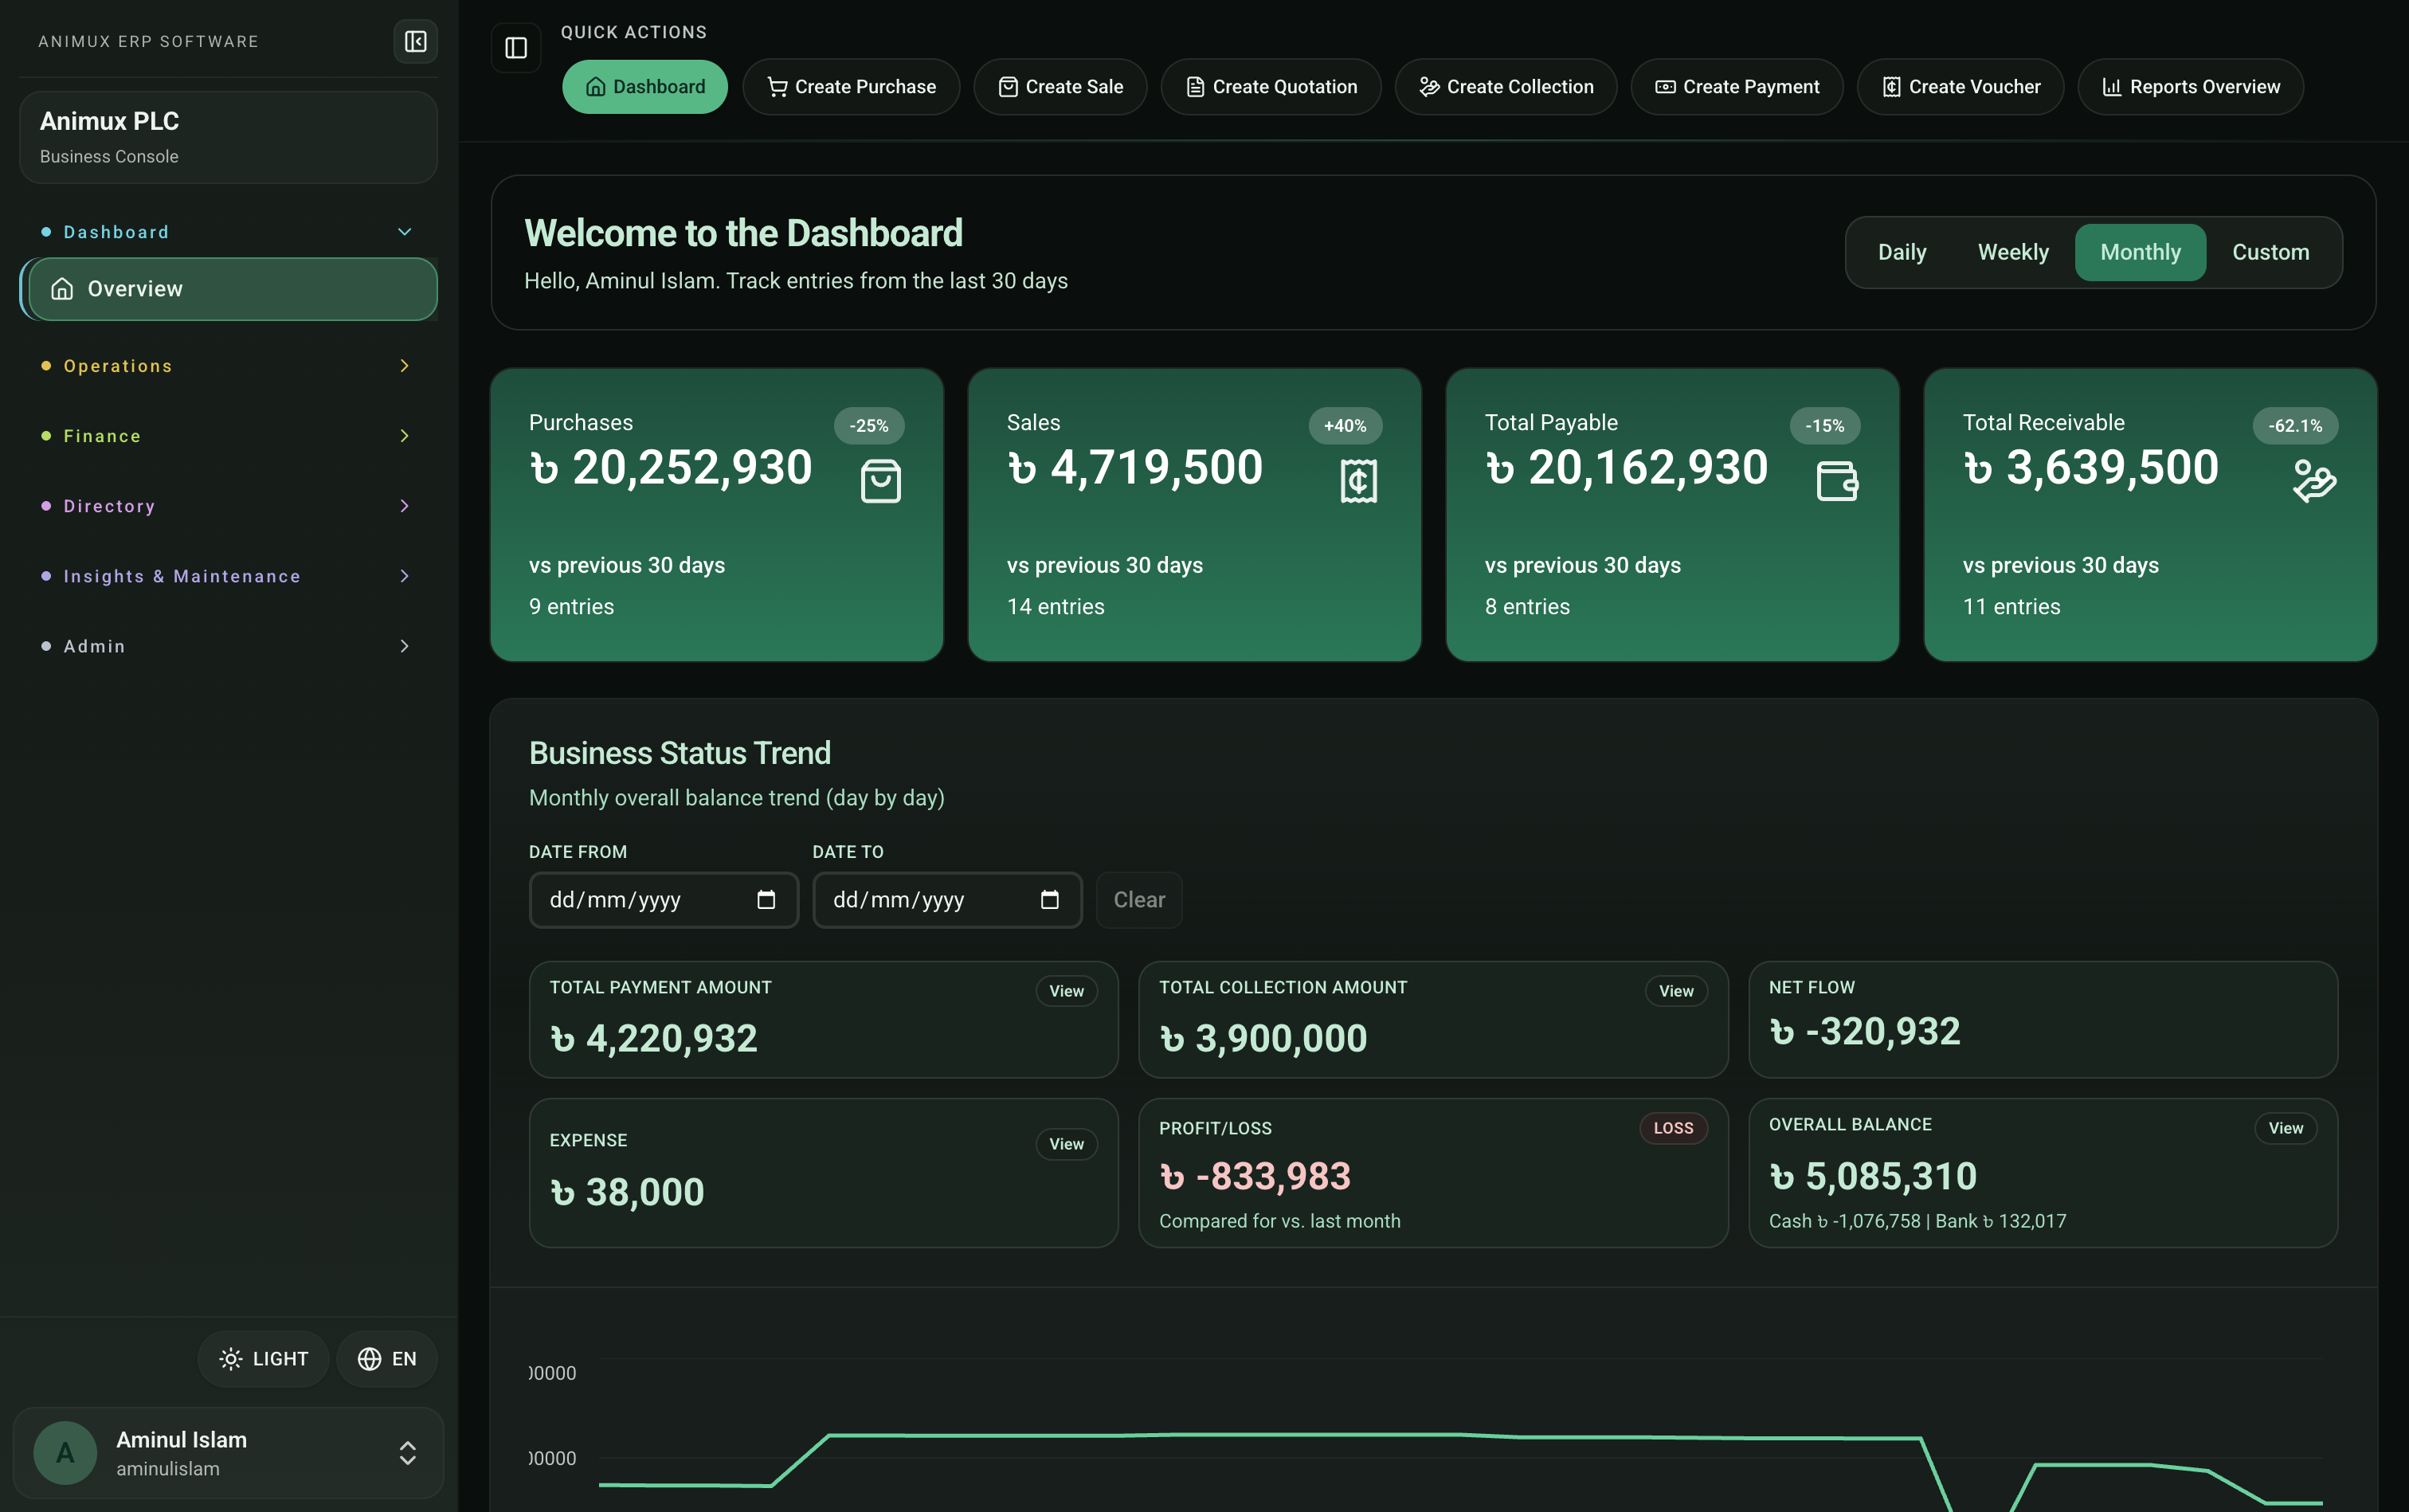
Task: Select the Daily period tab
Action: click(x=1902, y=252)
